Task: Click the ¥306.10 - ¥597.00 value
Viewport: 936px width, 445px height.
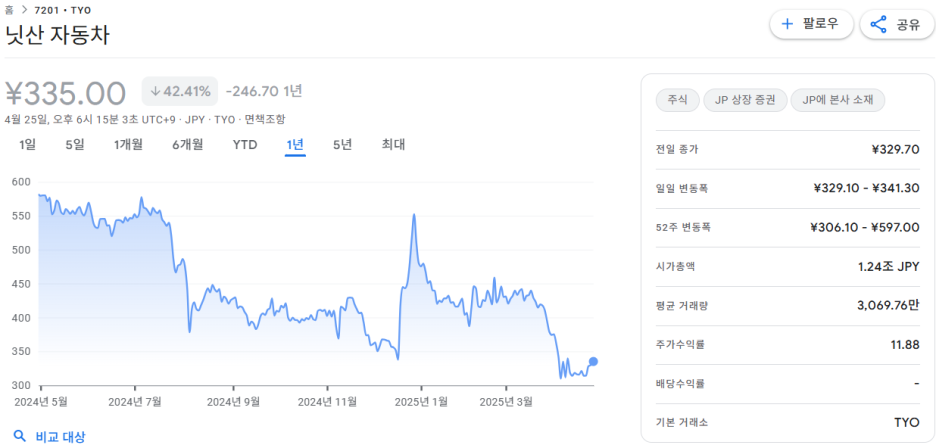Action: tap(865, 227)
